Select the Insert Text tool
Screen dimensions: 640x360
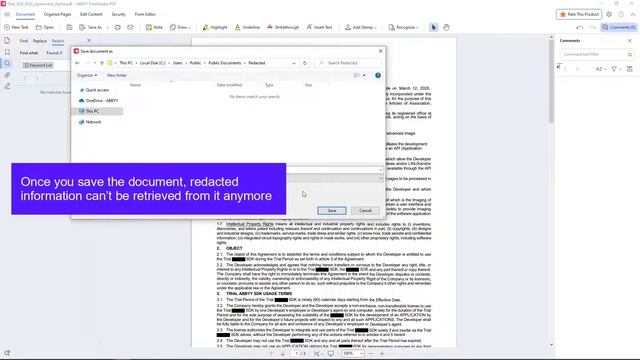(x=319, y=27)
